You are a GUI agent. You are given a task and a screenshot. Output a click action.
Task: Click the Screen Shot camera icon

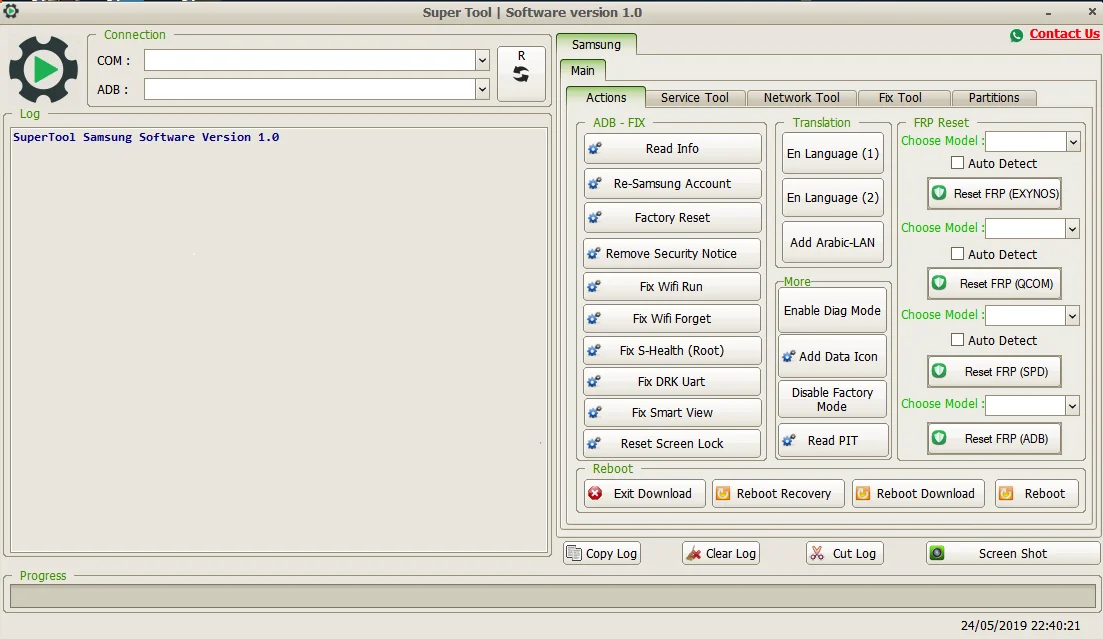(937, 553)
